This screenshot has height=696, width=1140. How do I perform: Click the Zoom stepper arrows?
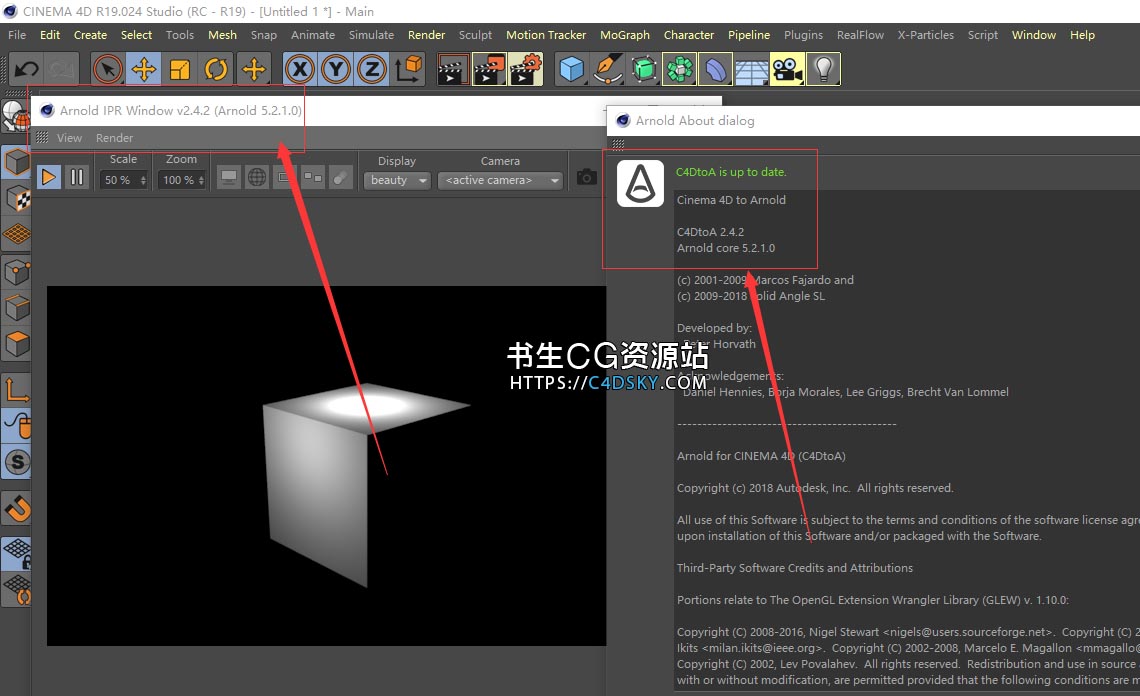[x=201, y=180]
